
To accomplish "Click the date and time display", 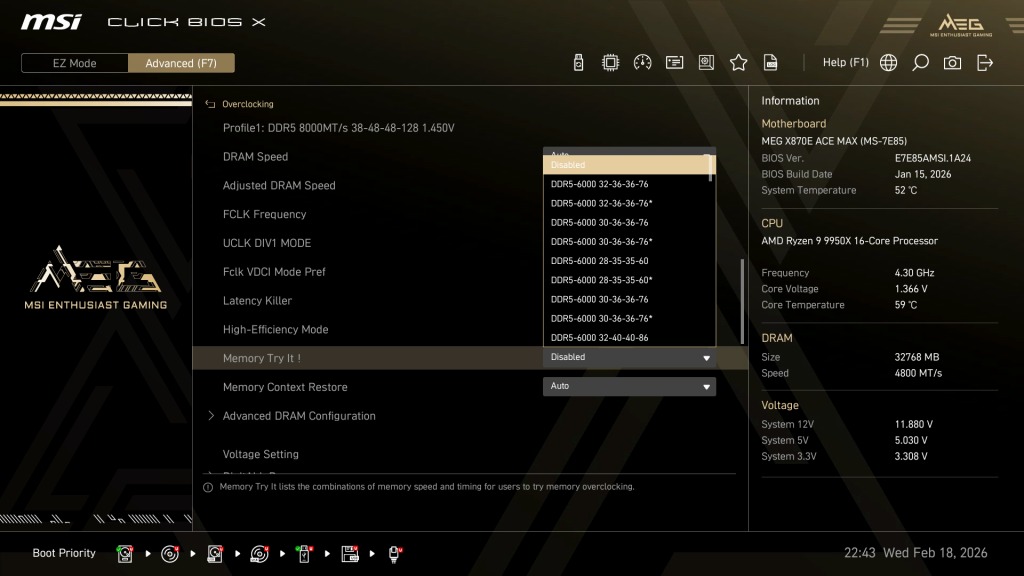I will pos(916,552).
